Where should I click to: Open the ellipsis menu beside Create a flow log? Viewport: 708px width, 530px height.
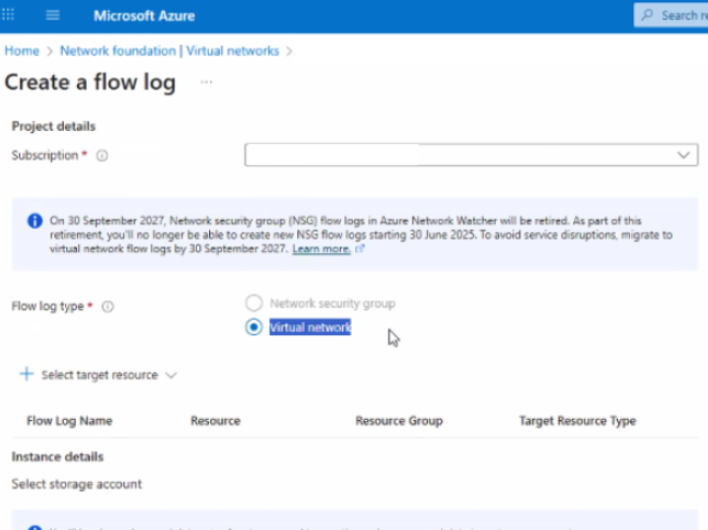pyautogui.click(x=206, y=83)
